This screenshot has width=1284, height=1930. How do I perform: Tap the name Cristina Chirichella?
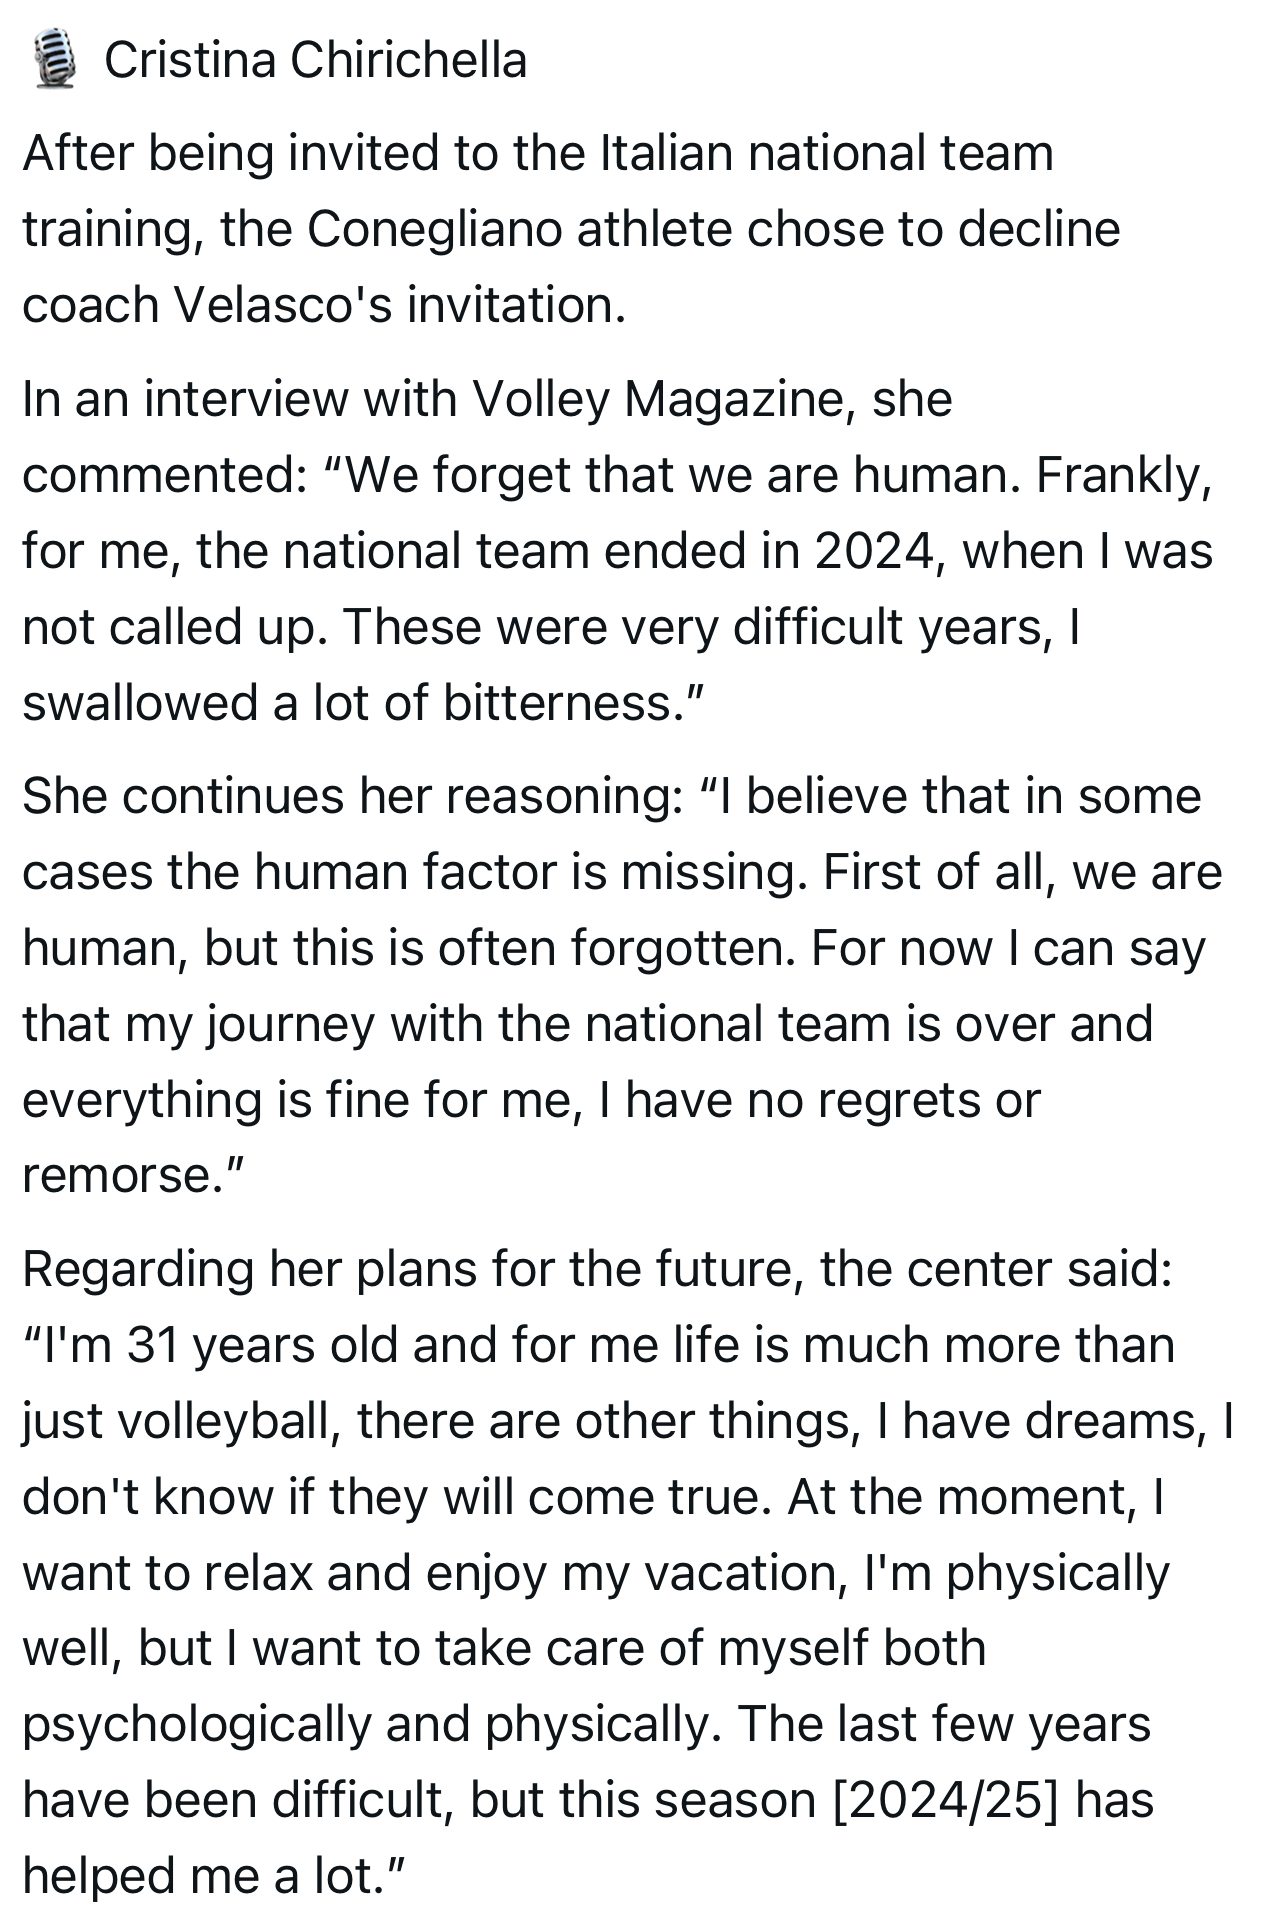(315, 60)
